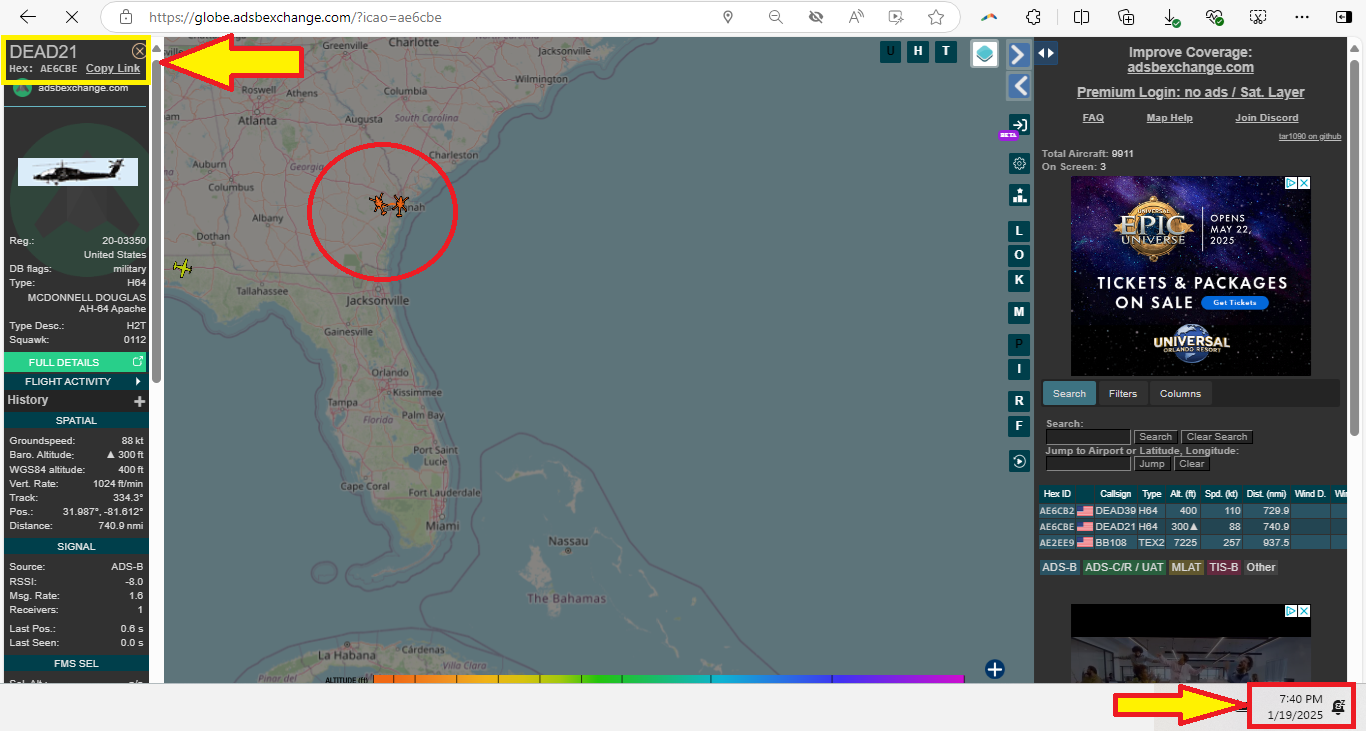
Task: Add page to favorites star icon
Action: tap(936, 17)
